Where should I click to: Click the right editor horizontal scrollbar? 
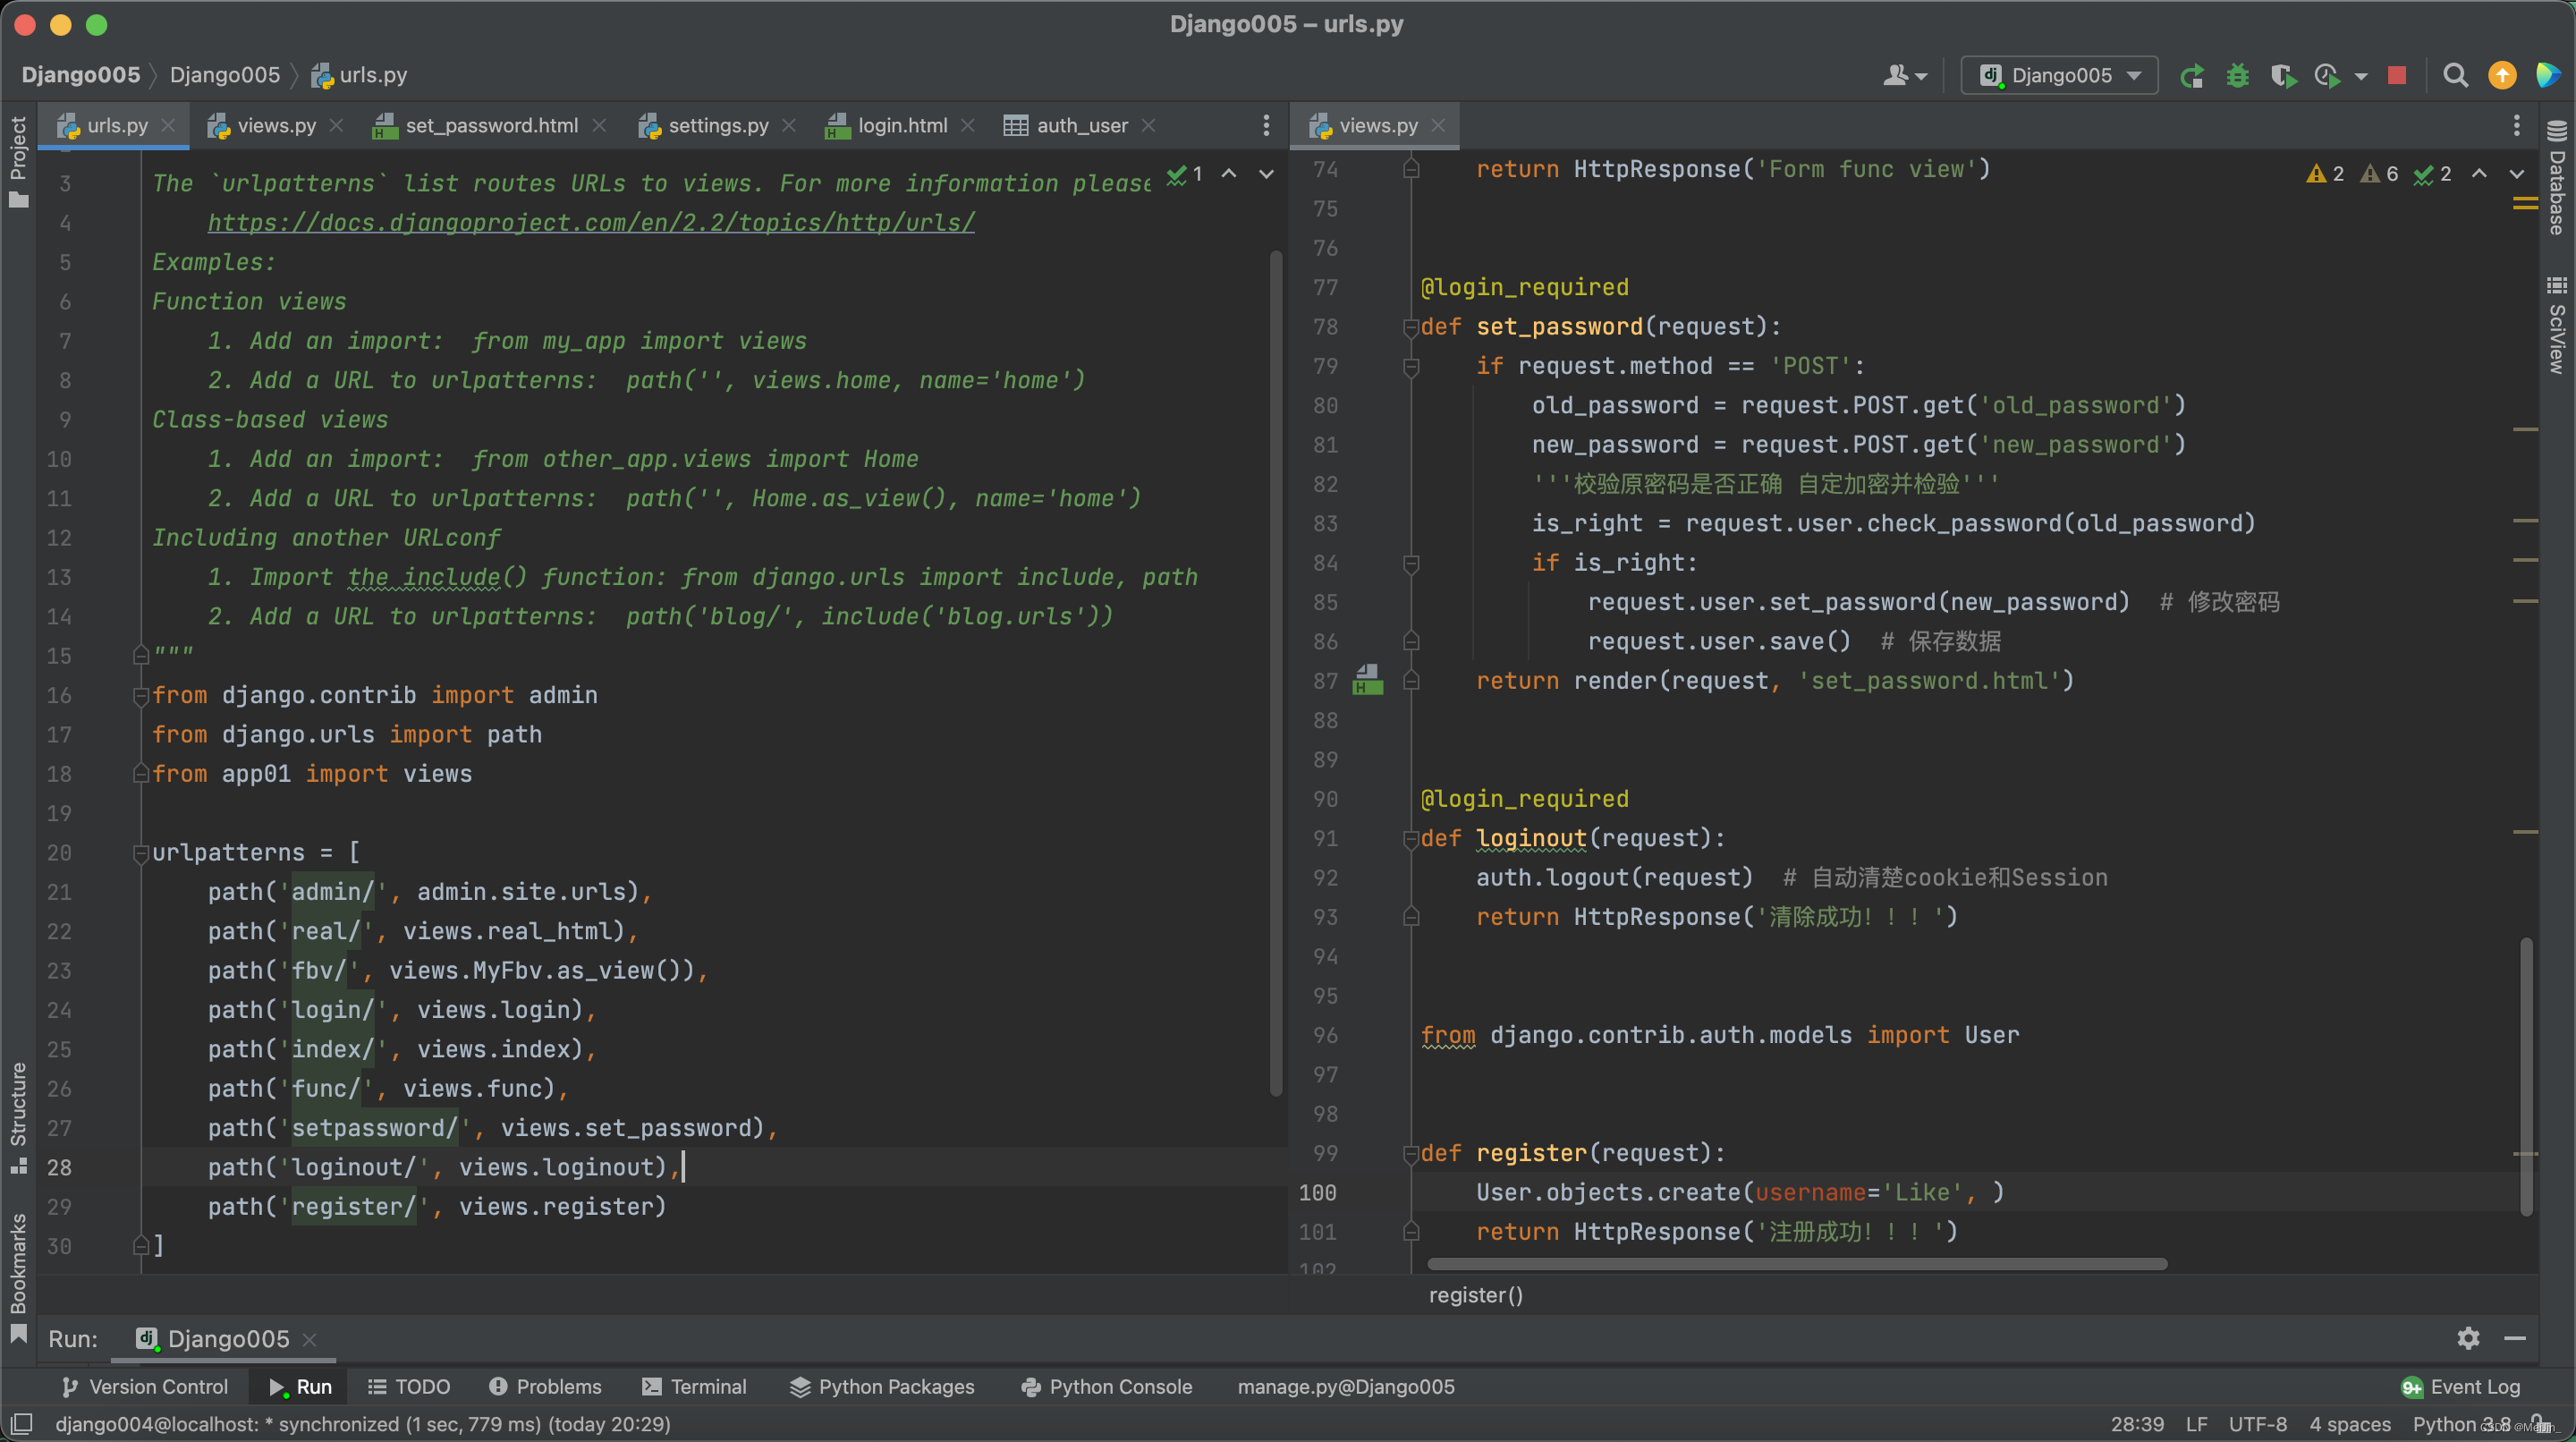click(x=1797, y=1264)
